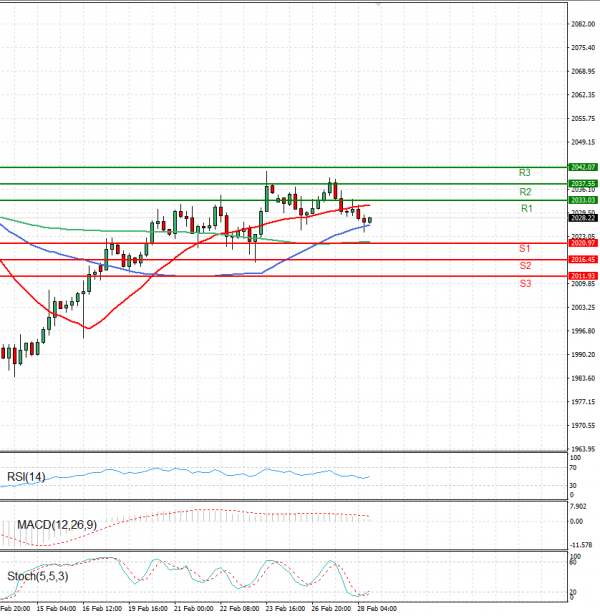Select the red 2016.45 price tag

pos(583,260)
